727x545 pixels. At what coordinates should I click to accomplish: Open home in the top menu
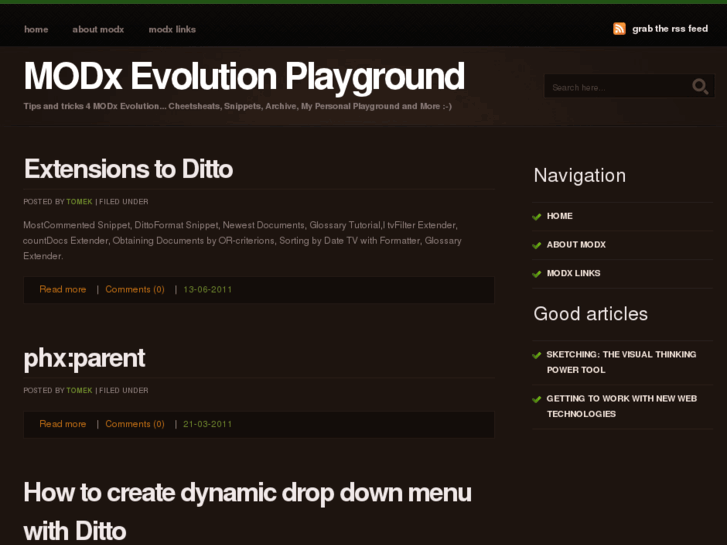[36, 29]
